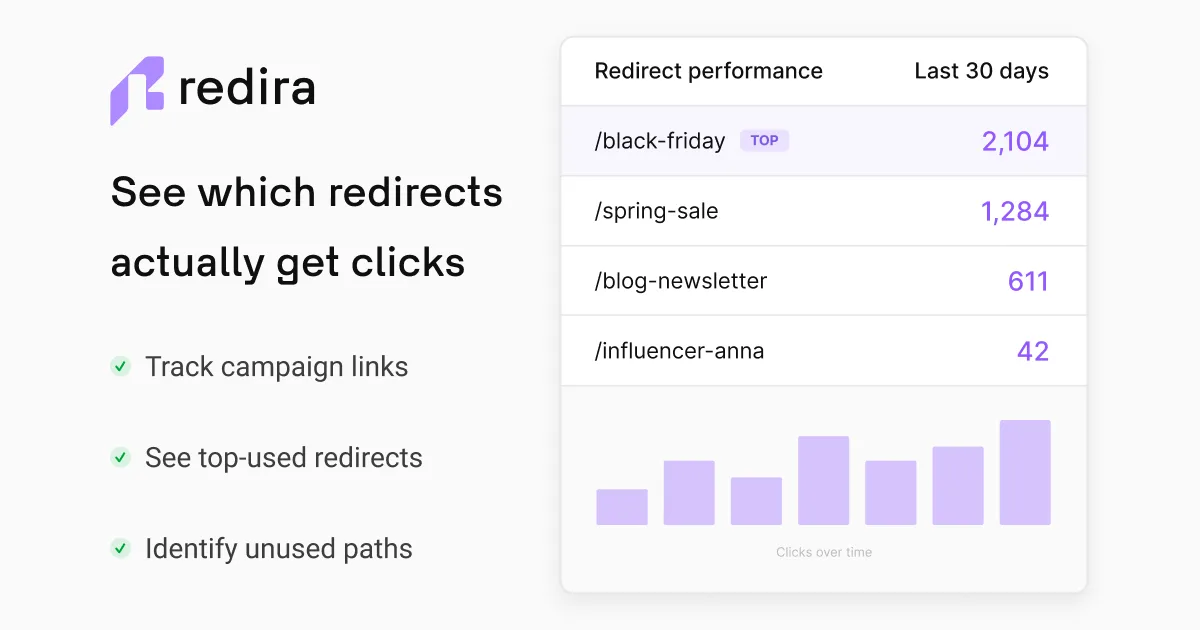Click the shortest first bar in the chart
This screenshot has height=630, width=1200.
coord(622,507)
